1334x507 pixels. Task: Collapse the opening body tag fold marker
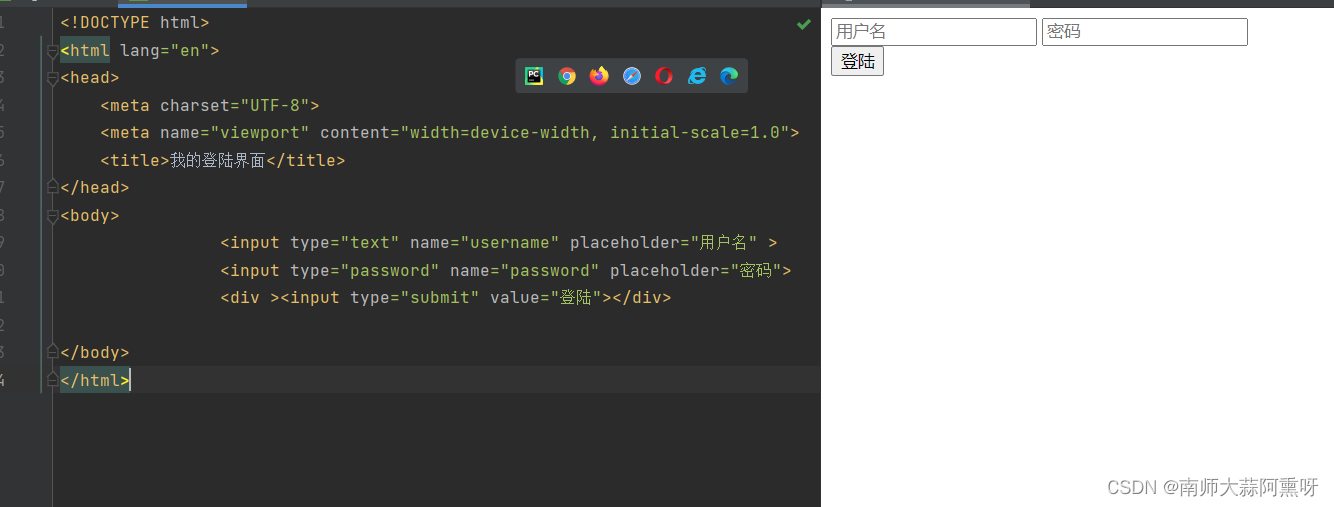tap(53, 215)
